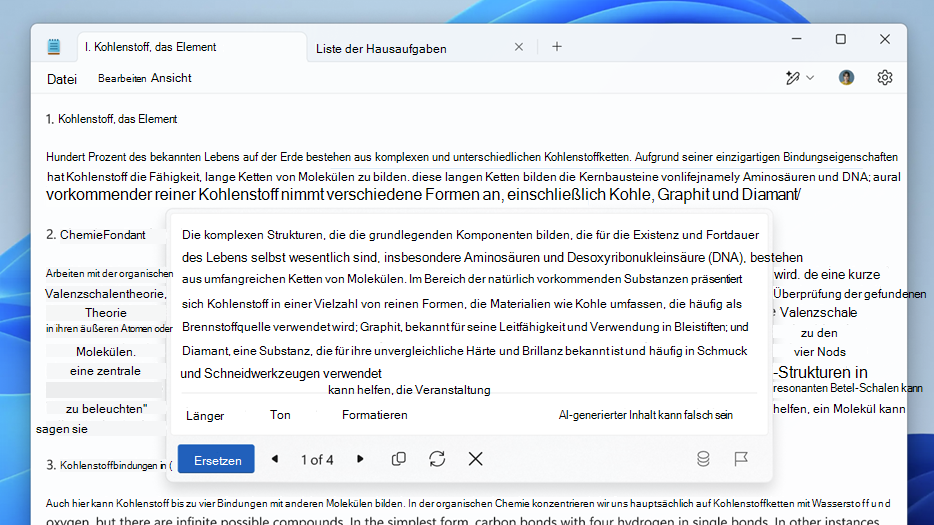The width and height of the screenshot is (934, 525).
Task: Click rewrite text 'Die komplexen Strukturen'
Action: 254,235
